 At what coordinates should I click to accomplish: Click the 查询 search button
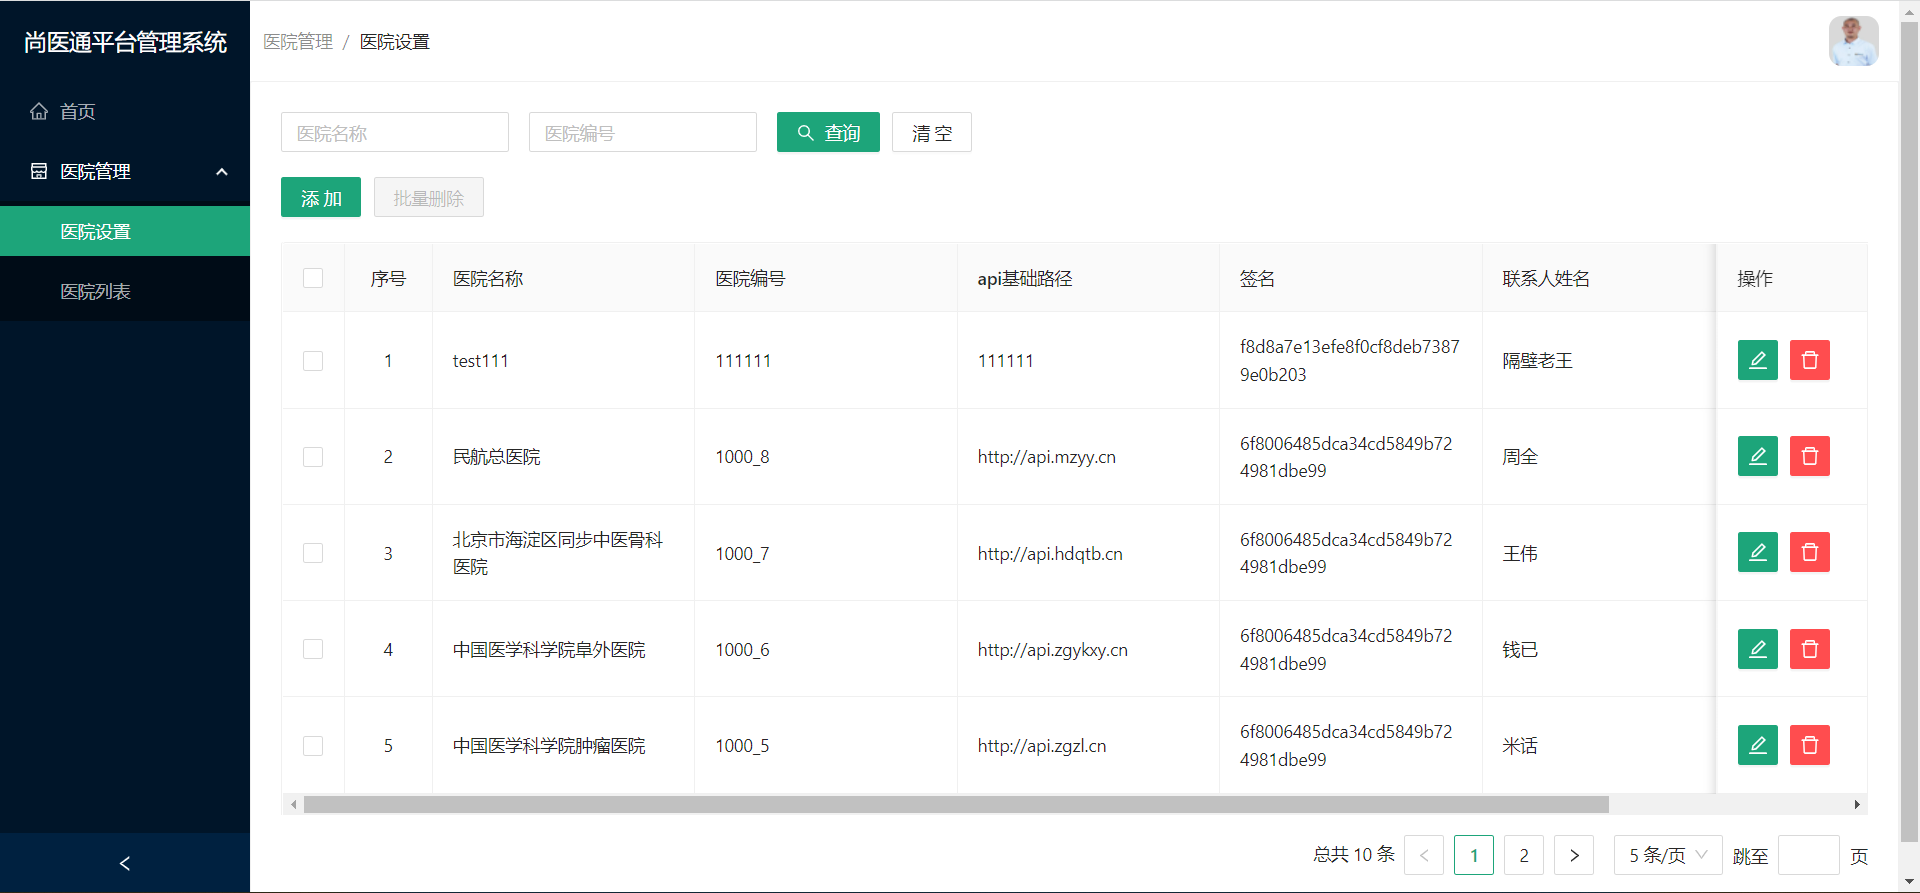[828, 132]
